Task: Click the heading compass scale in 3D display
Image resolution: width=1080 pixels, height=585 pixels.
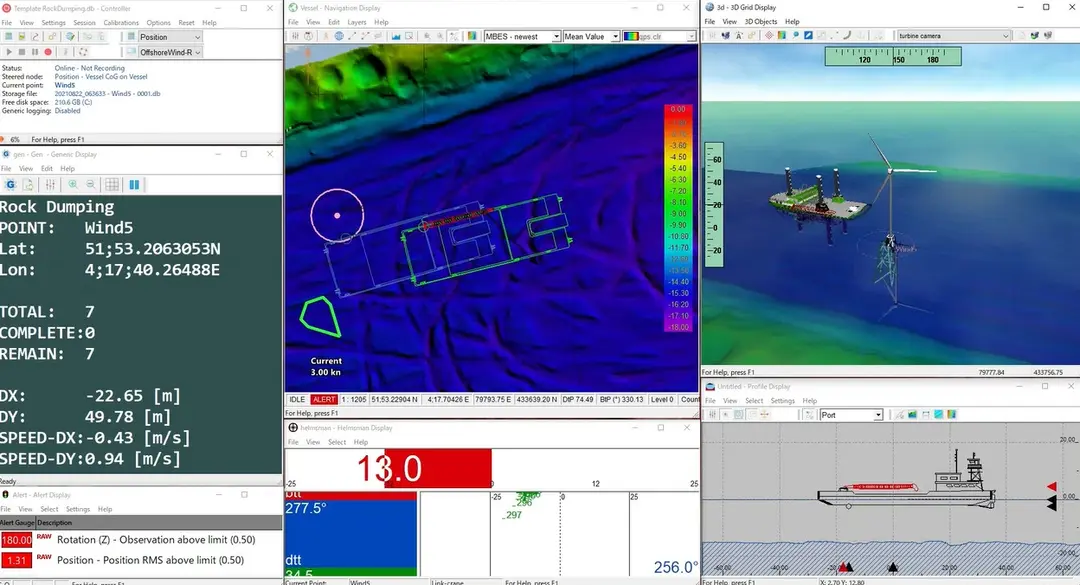Action: [893, 57]
